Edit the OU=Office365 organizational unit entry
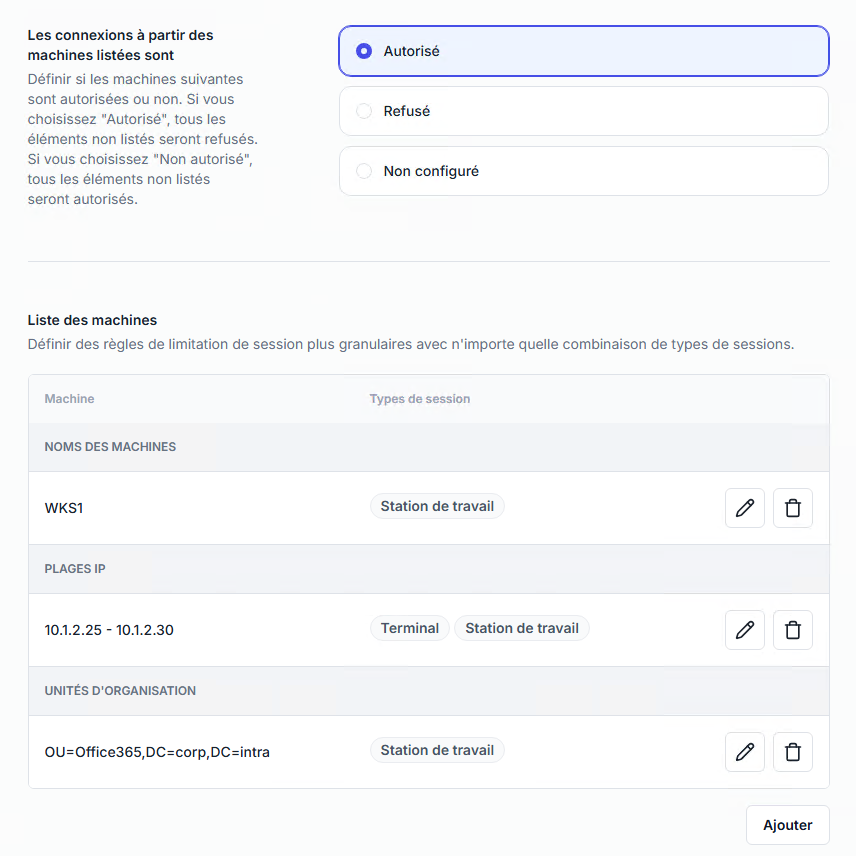Screen dimensions: 856x856 (744, 752)
